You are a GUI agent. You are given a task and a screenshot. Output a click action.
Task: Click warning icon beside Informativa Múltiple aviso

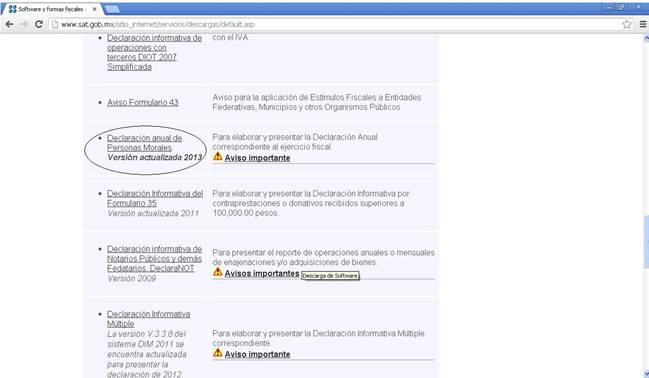coord(217,353)
